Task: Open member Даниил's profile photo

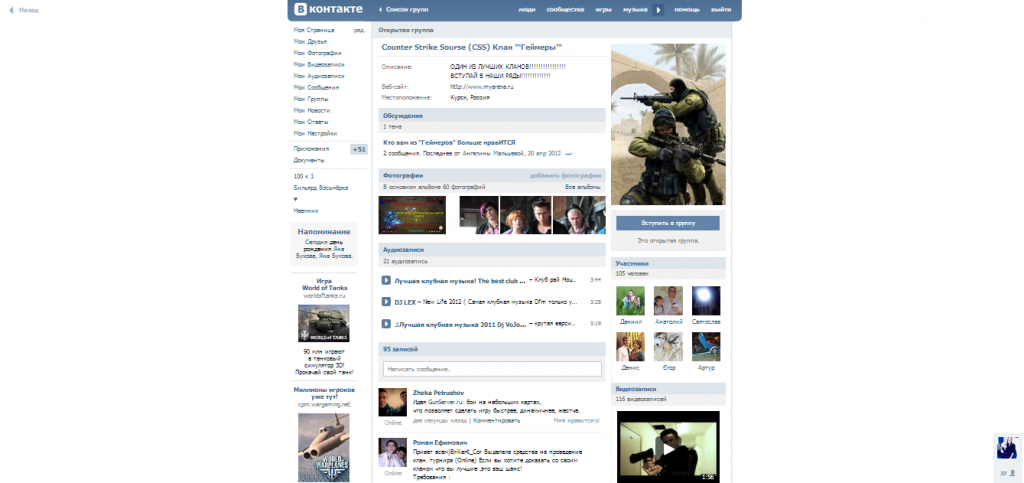Action: (x=630, y=301)
